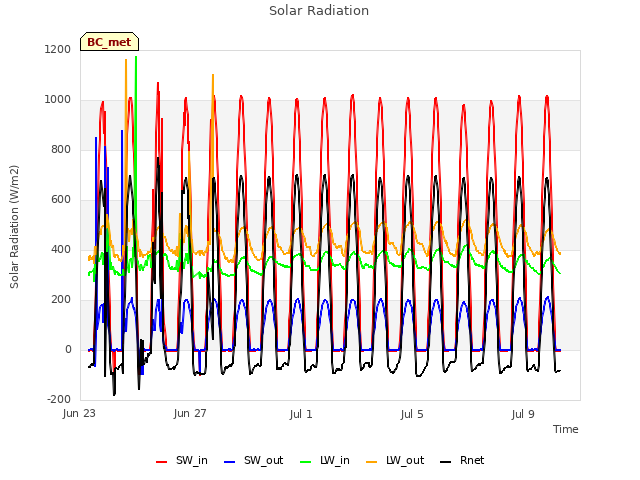640x480 pixels.
Task: Toggle the LW_in legend entry
Action: click(325, 460)
